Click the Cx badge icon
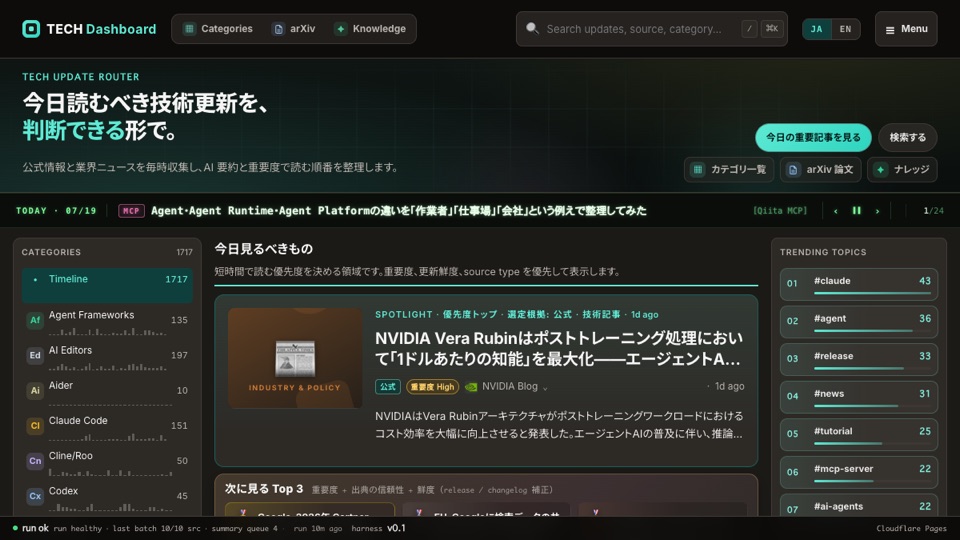The width and height of the screenshot is (960, 540). (x=35, y=497)
